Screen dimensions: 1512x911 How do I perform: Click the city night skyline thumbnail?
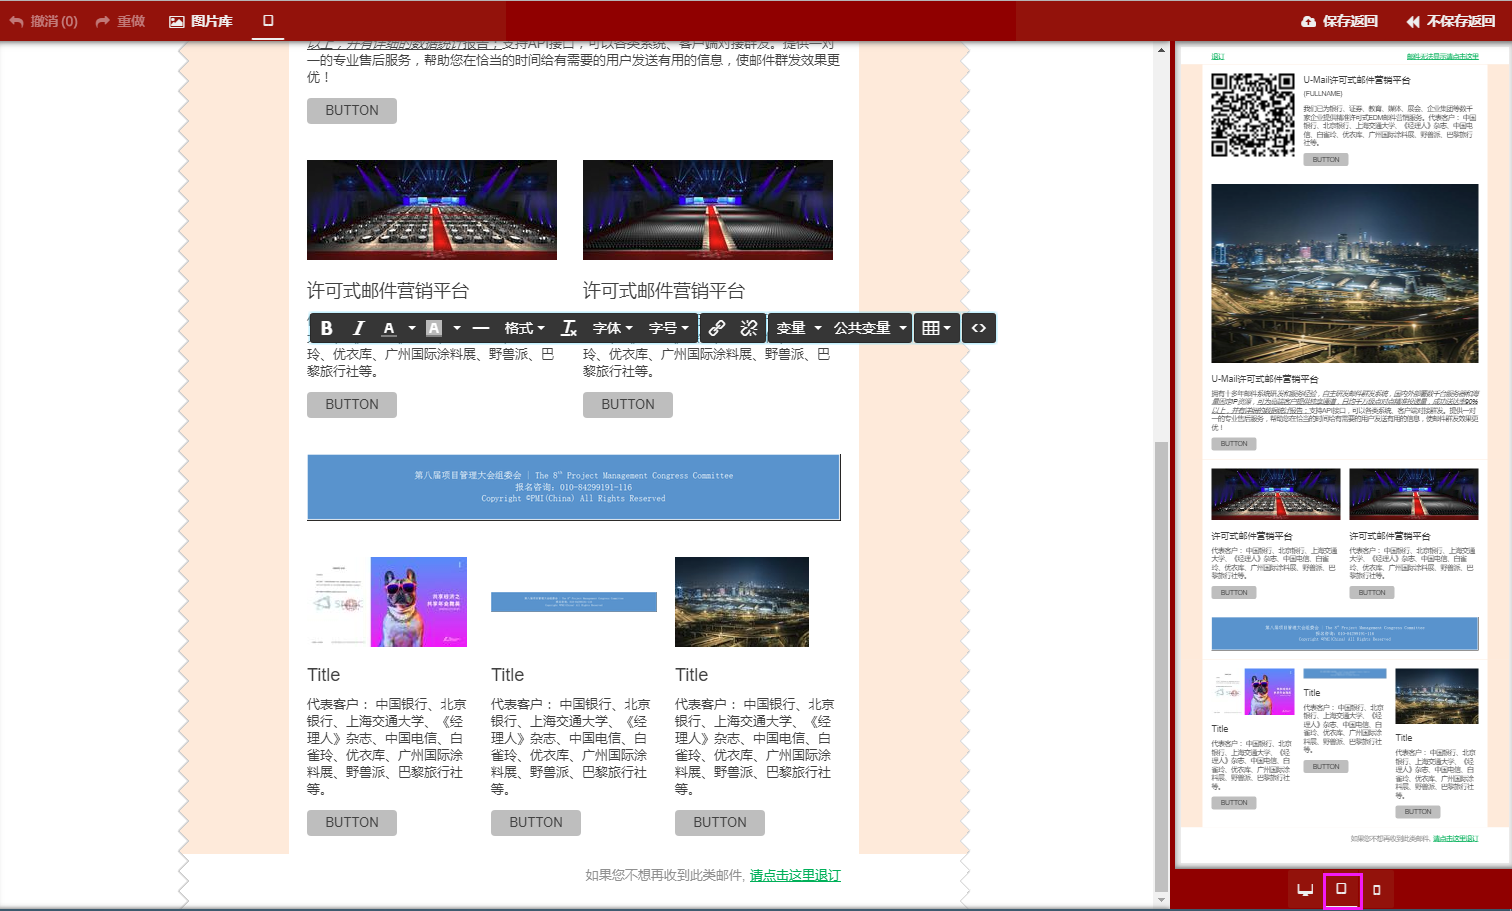tap(741, 602)
